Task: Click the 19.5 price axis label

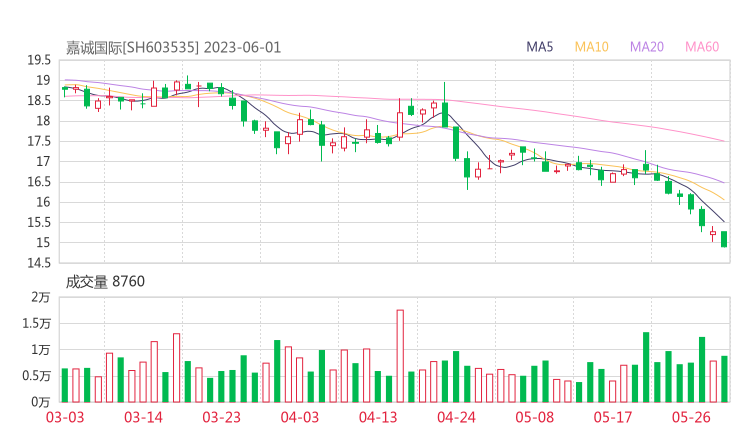Action: [x=39, y=60]
